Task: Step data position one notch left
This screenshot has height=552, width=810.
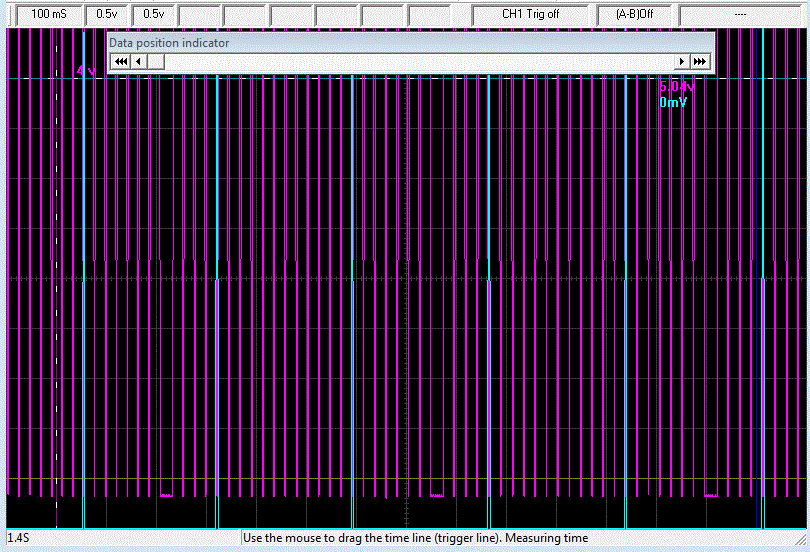Action: 139,62
